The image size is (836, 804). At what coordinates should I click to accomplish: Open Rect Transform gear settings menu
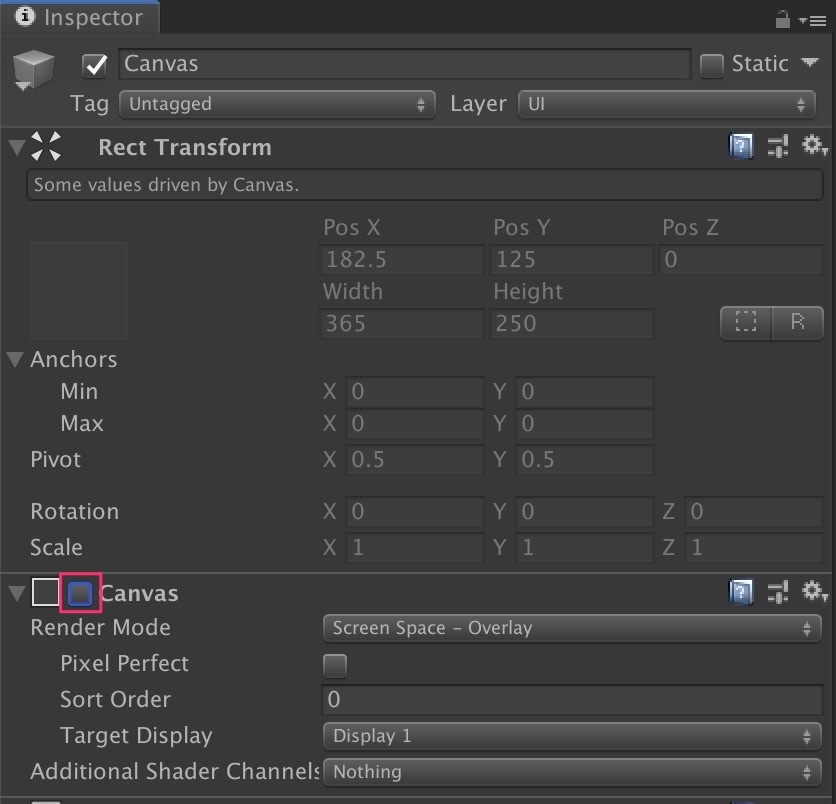814,147
